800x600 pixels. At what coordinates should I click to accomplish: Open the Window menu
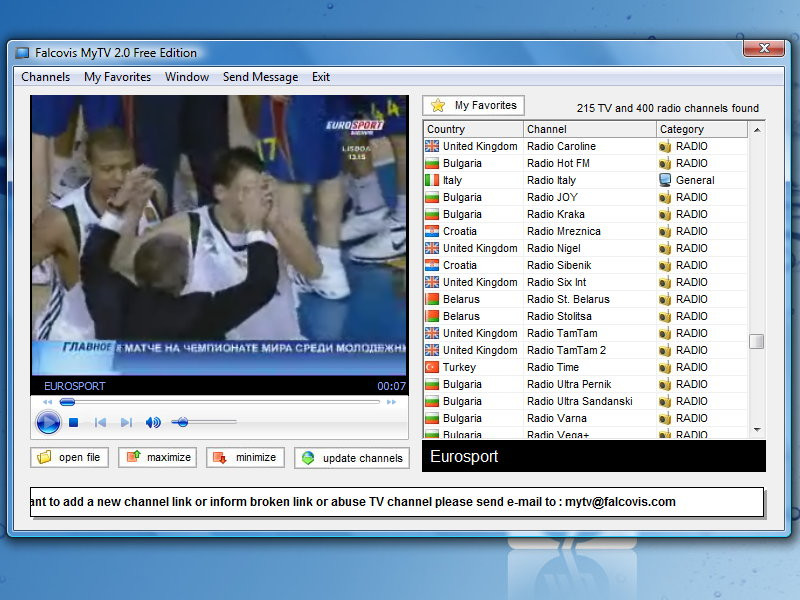187,77
